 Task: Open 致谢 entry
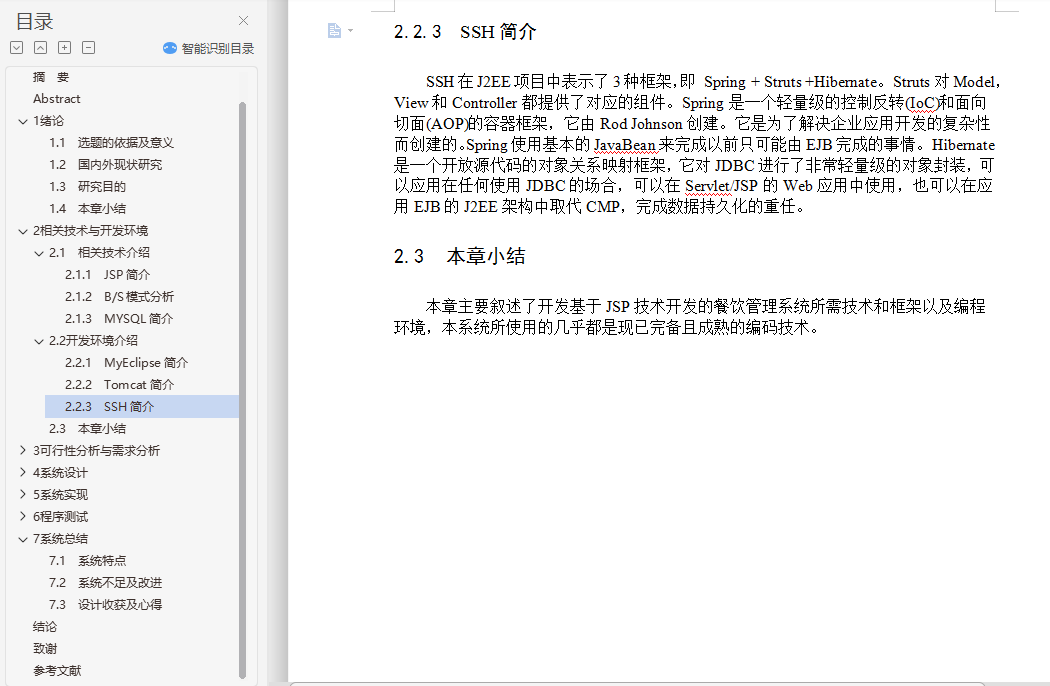click(x=45, y=649)
